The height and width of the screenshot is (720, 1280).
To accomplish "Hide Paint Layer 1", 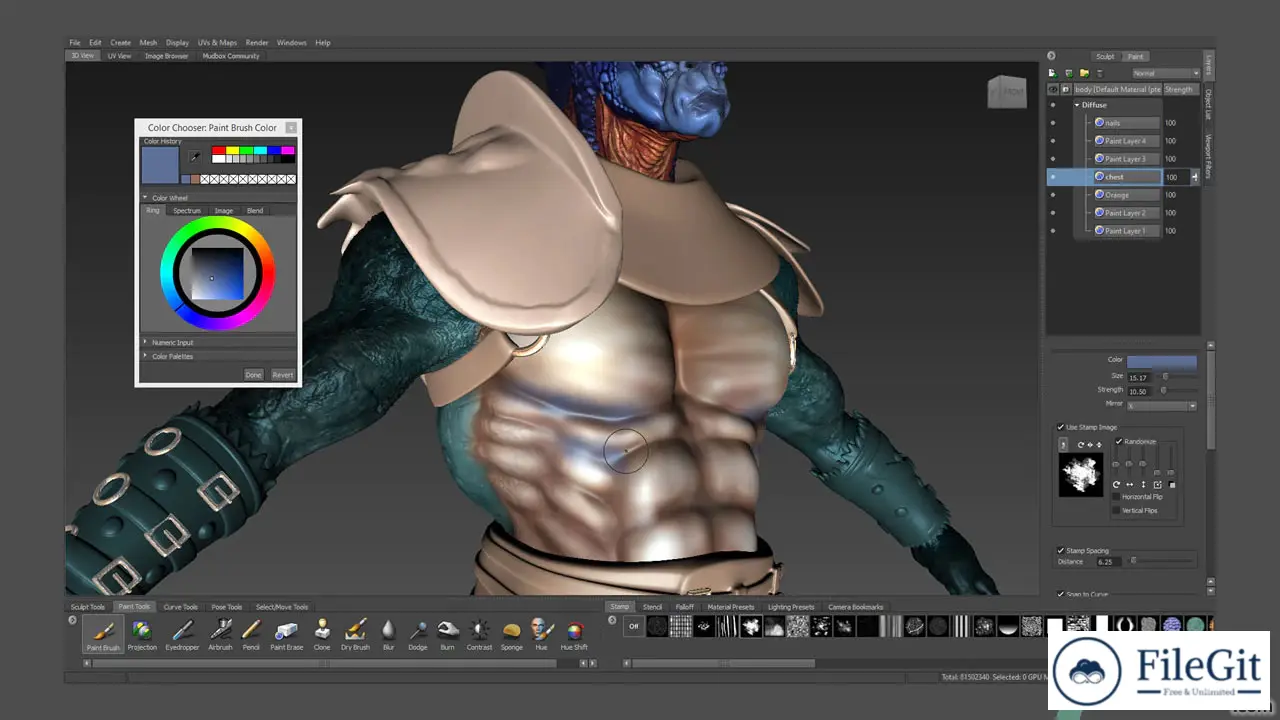I will click(1052, 231).
